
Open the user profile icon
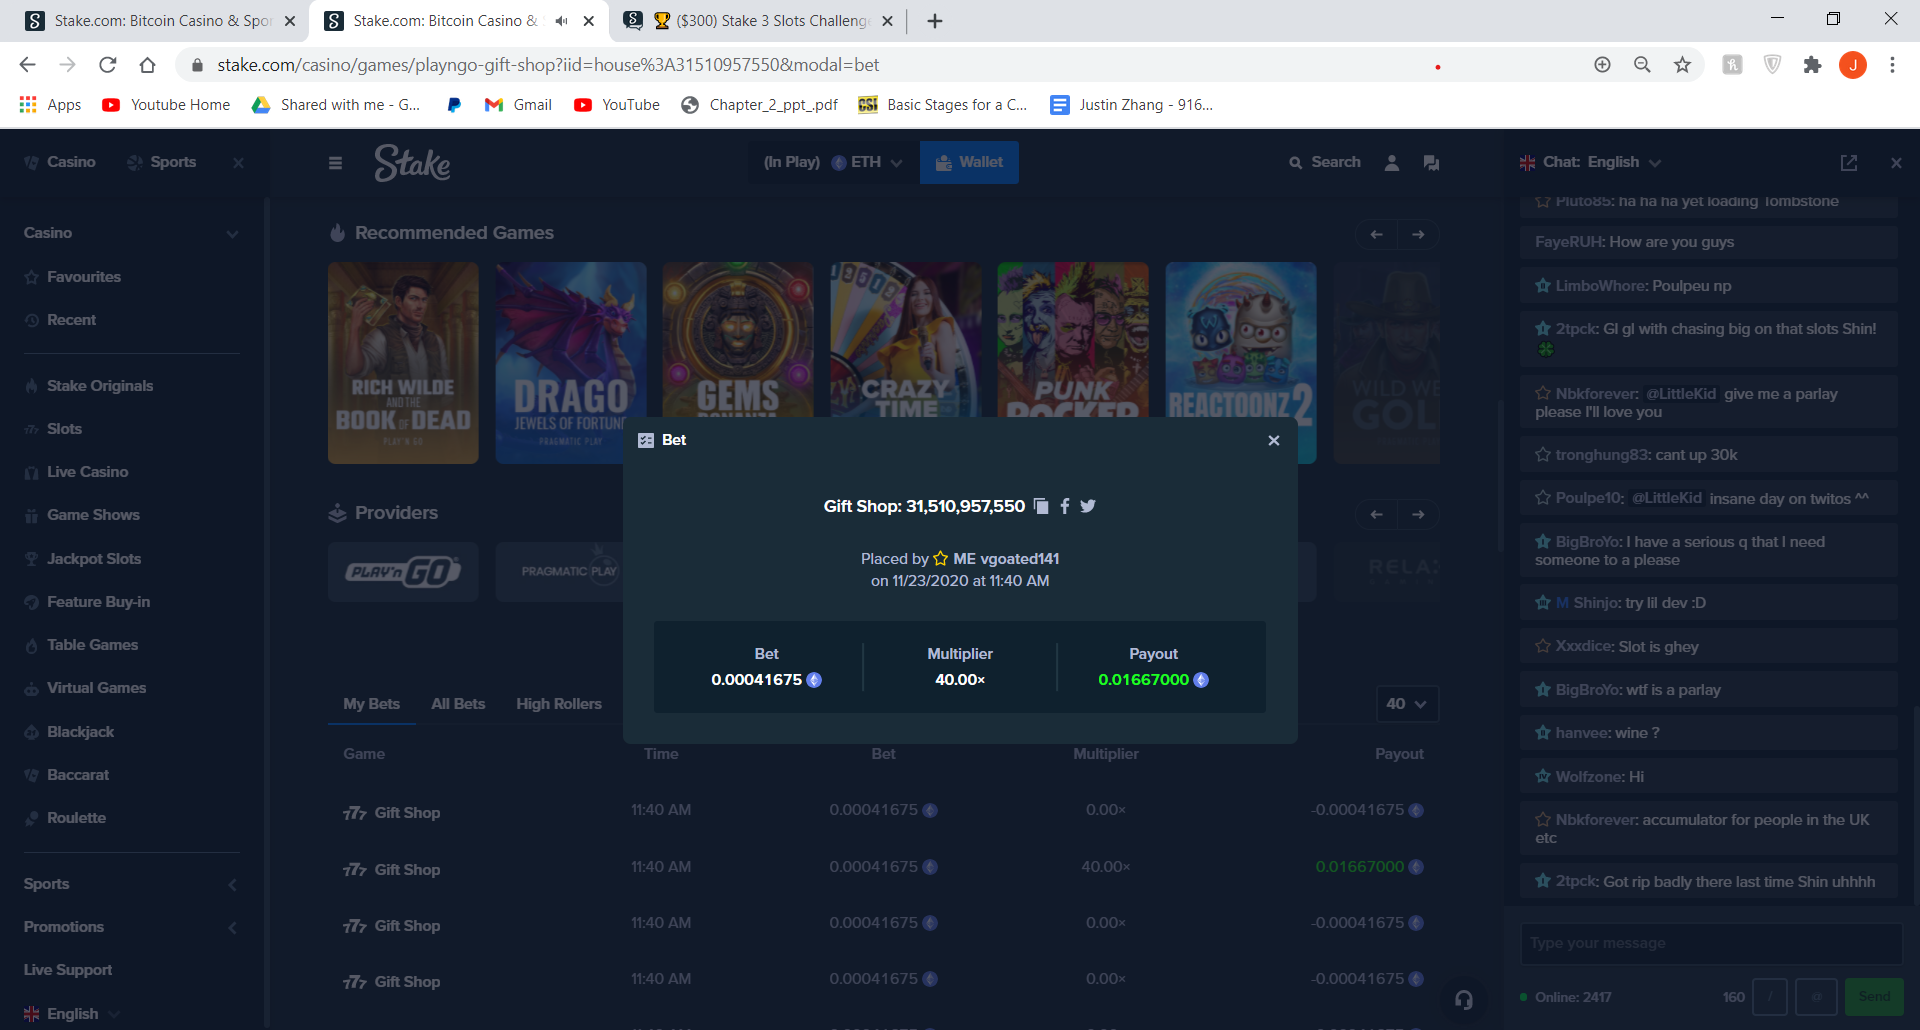[1392, 162]
